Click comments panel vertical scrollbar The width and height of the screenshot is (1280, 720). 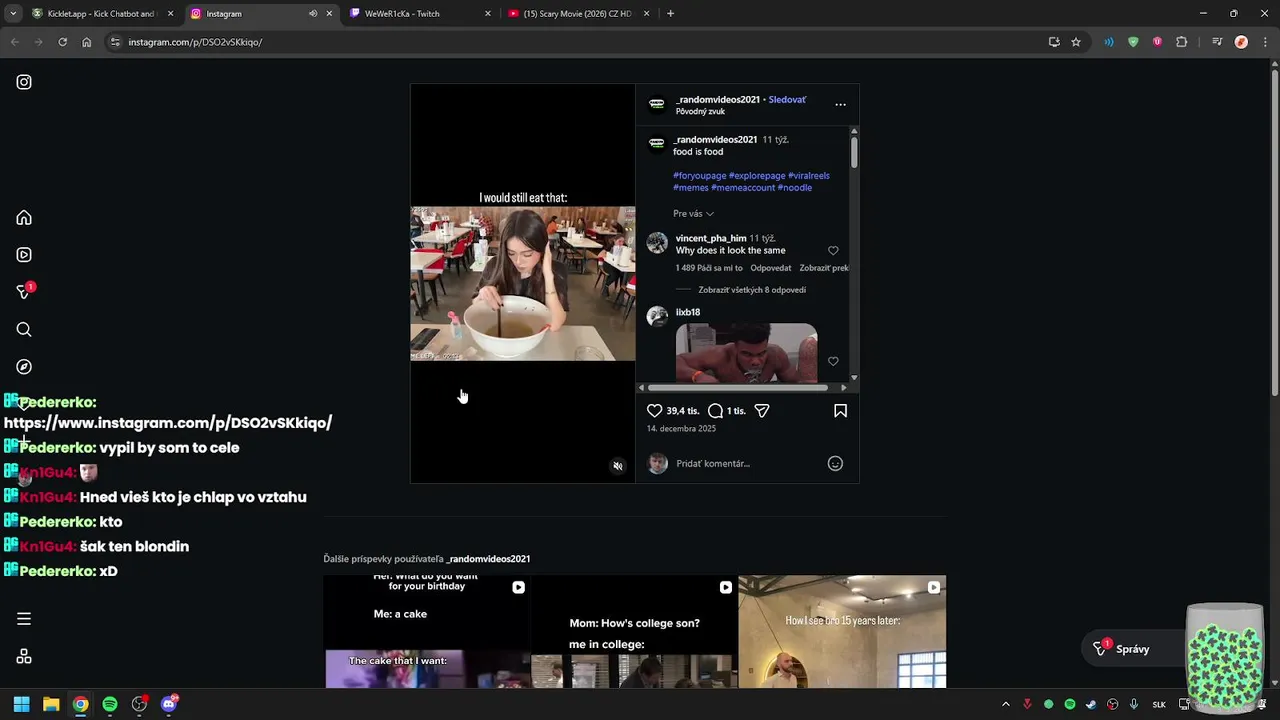[854, 153]
